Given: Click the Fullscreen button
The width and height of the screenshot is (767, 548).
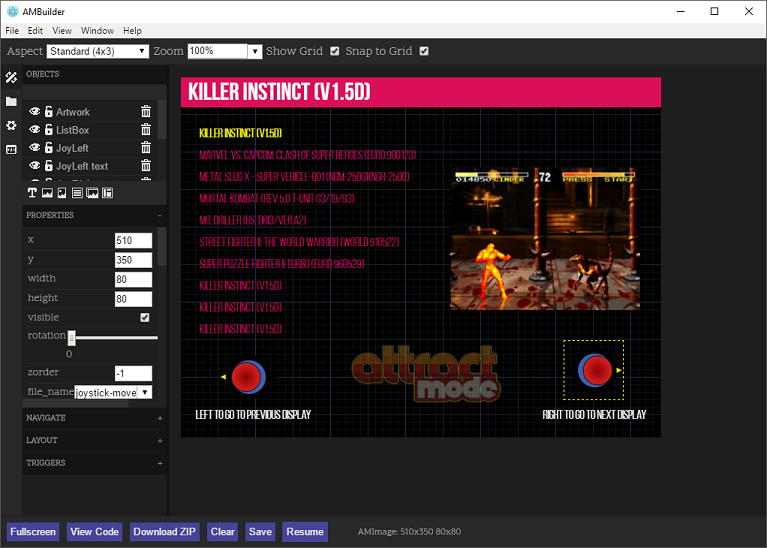Looking at the screenshot, I should pyautogui.click(x=33, y=532).
